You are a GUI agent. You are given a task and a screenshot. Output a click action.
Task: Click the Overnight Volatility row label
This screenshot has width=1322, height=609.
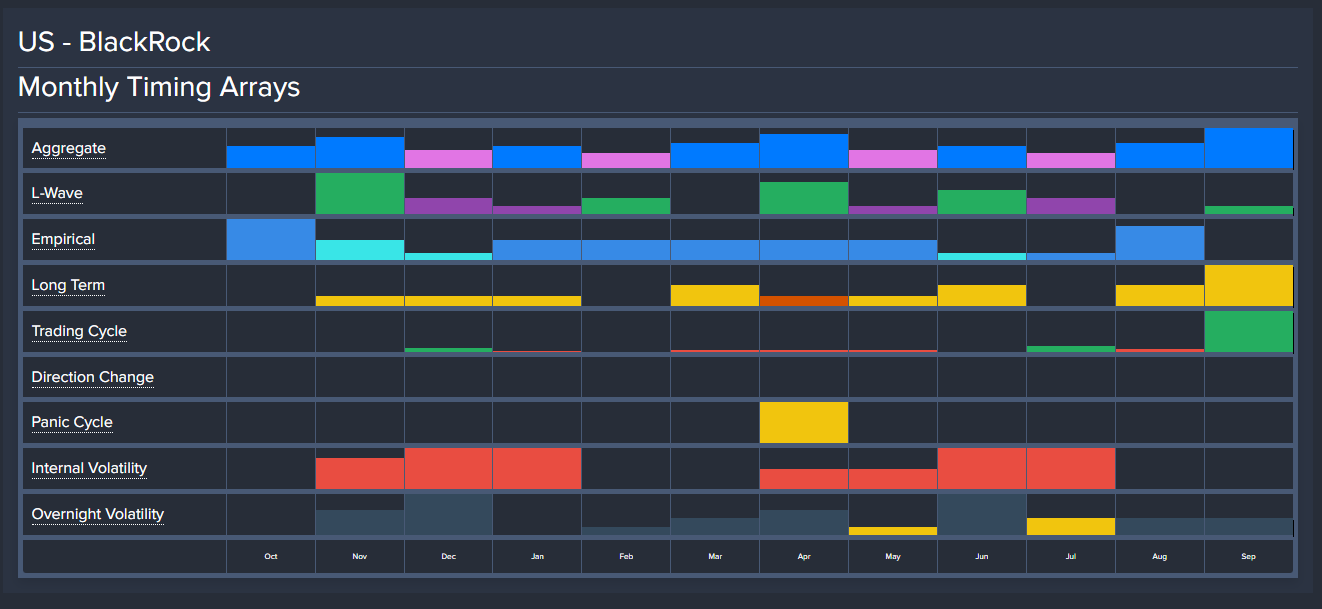coord(97,514)
